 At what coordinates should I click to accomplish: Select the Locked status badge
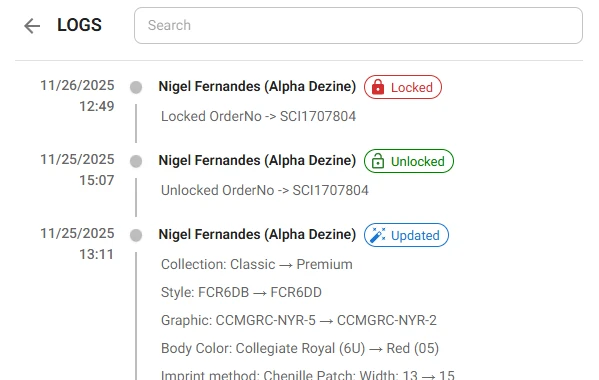pos(403,87)
